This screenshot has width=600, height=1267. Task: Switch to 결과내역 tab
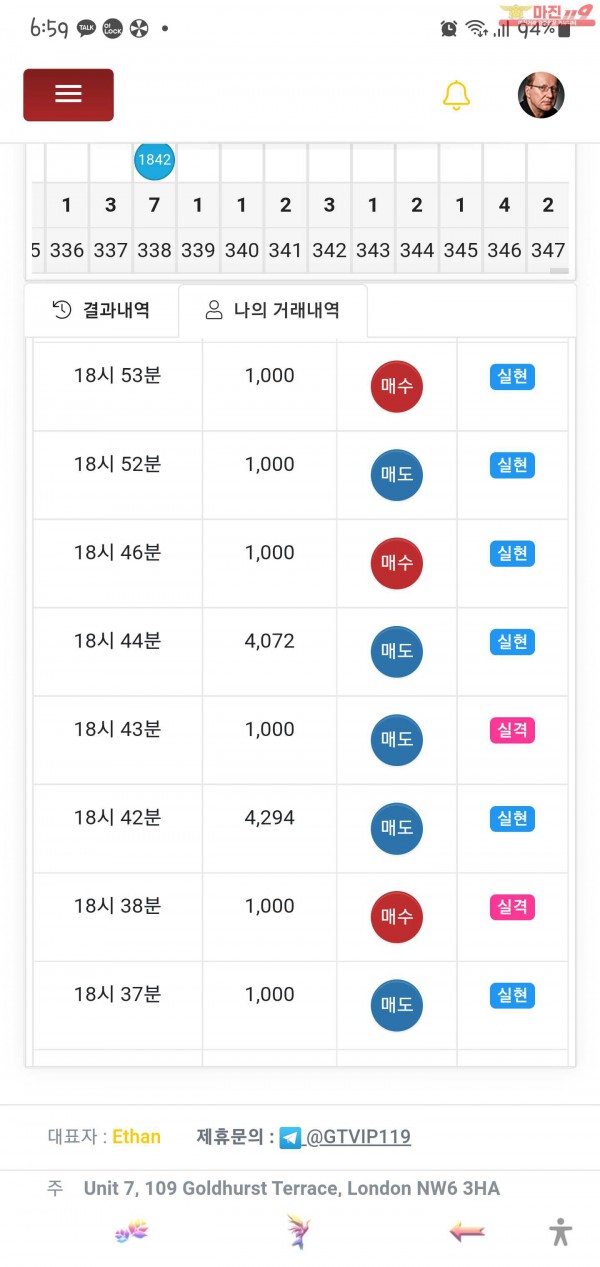[101, 310]
